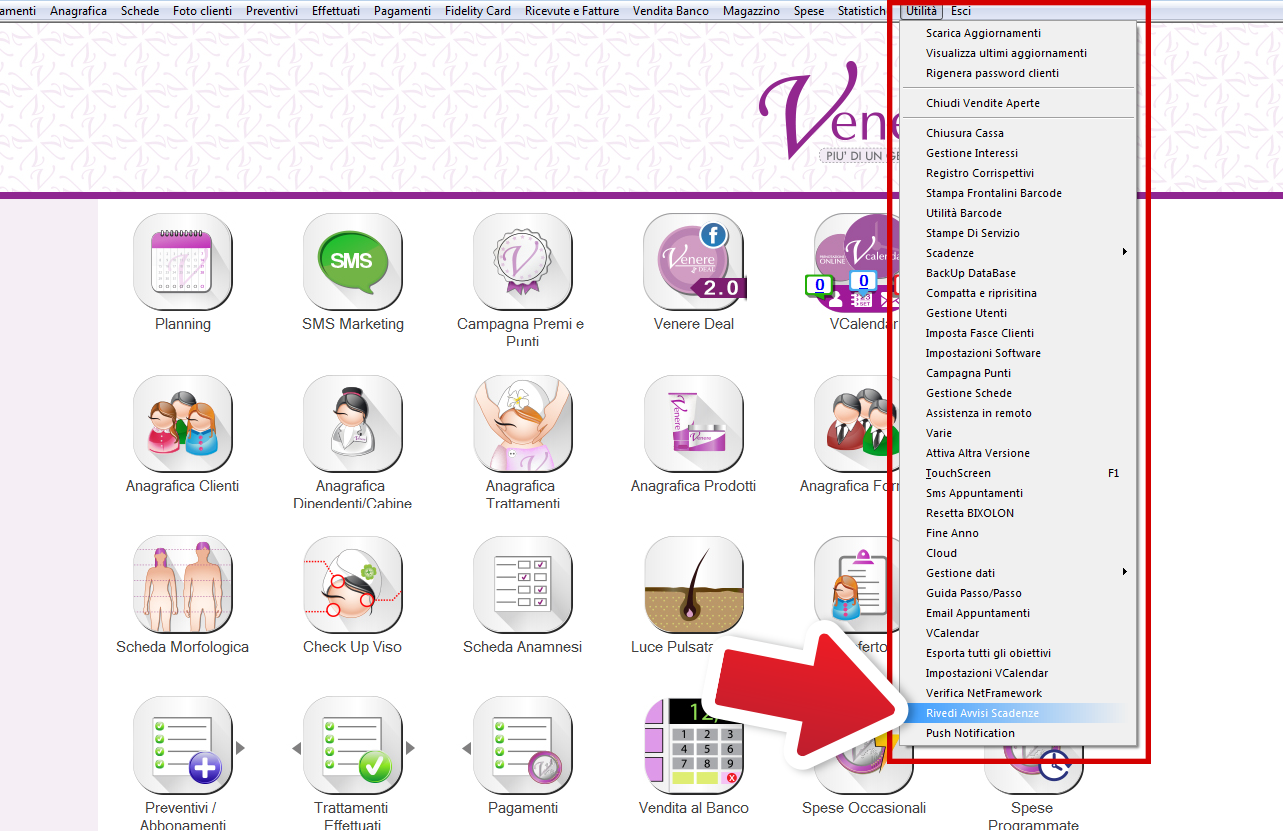The height and width of the screenshot is (831, 1283).
Task: Open Preventivi / Abbonamenti icon
Action: tap(183, 746)
